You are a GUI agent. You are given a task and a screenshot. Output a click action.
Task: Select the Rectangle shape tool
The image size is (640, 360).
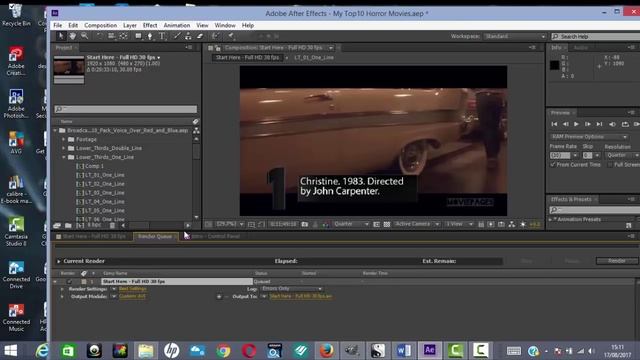[138, 36]
